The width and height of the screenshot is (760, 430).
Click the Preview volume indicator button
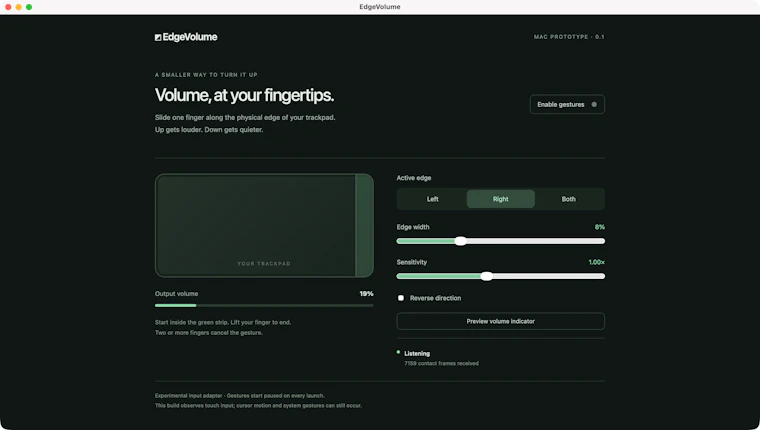[501, 321]
